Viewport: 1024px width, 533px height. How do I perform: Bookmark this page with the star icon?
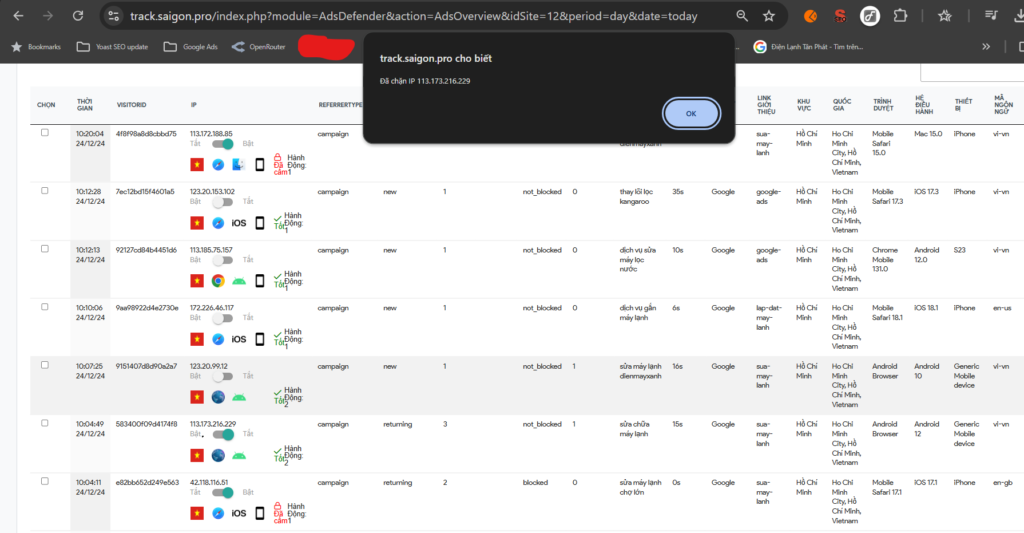(x=768, y=16)
